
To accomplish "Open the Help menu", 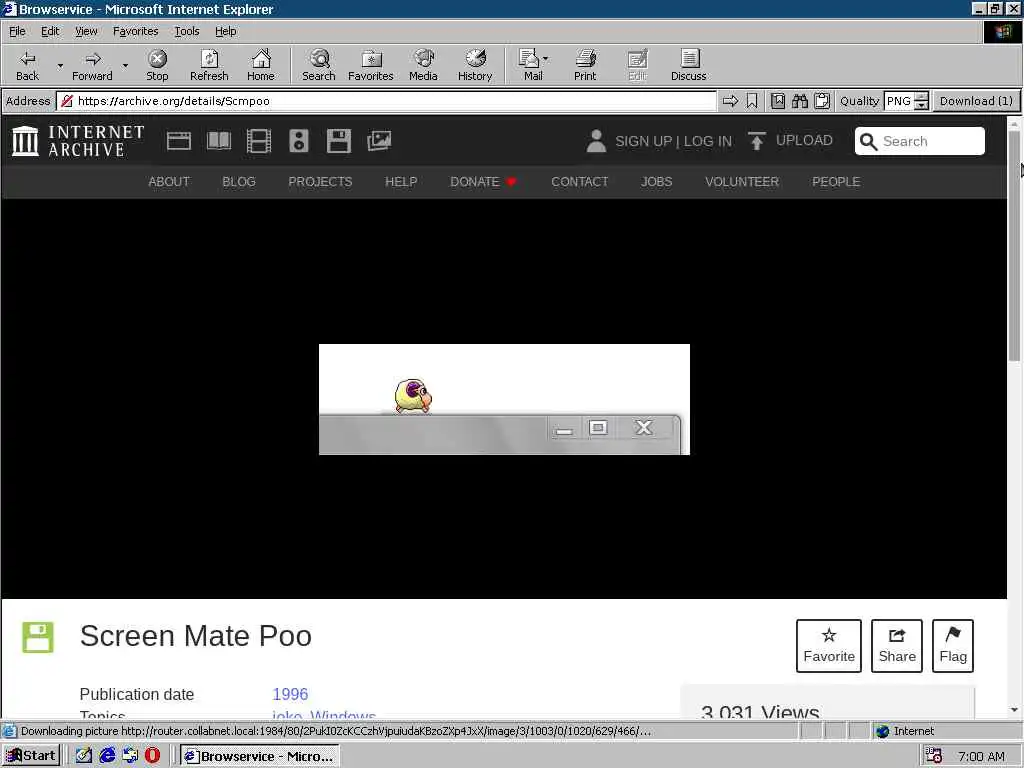I will tap(225, 31).
